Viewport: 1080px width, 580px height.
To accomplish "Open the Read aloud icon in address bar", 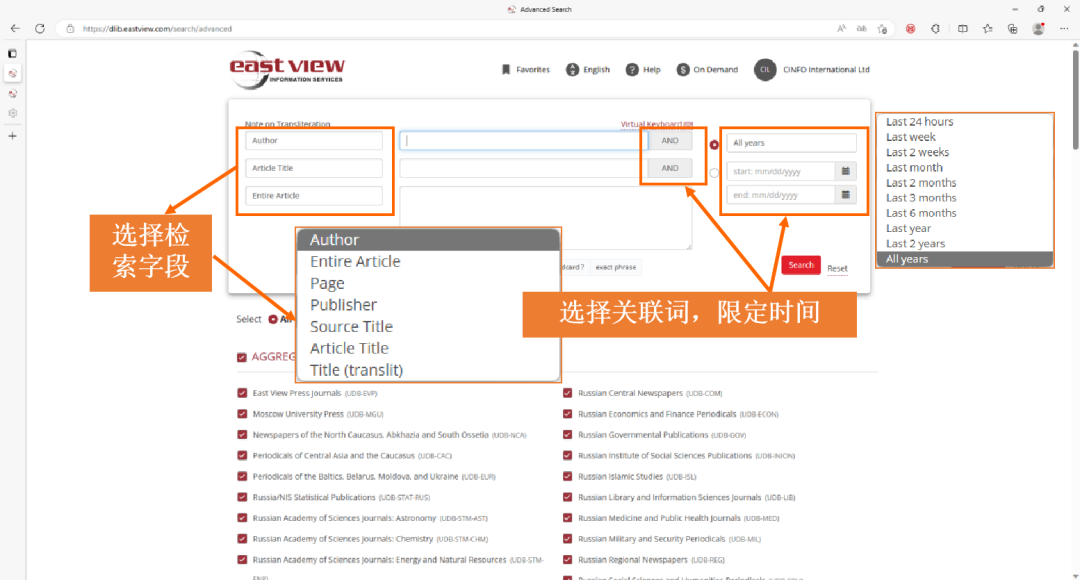I will [841, 29].
